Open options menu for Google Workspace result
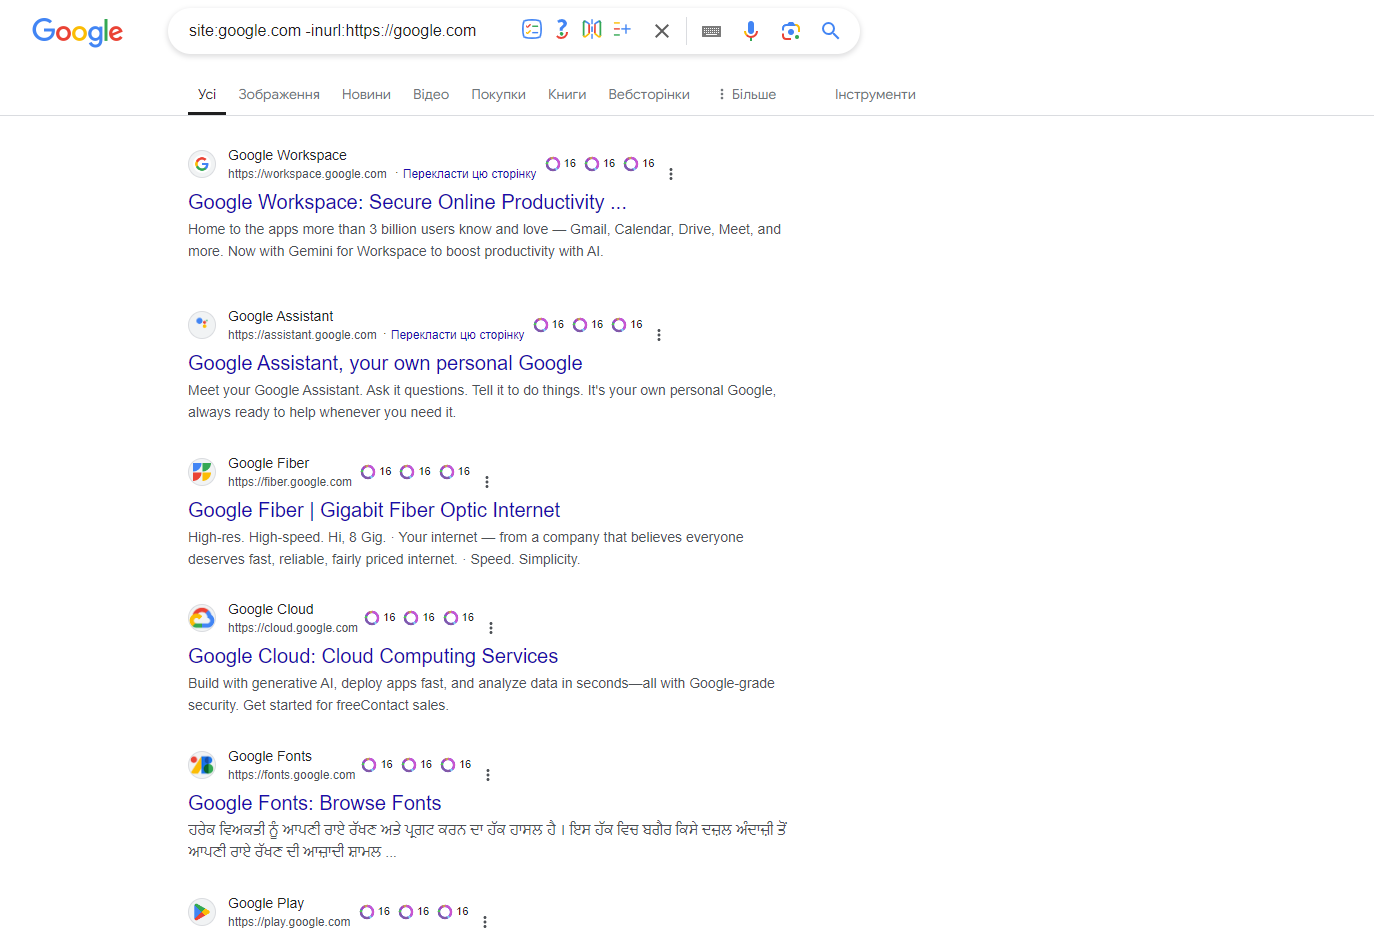The height and width of the screenshot is (931, 1374). click(671, 174)
